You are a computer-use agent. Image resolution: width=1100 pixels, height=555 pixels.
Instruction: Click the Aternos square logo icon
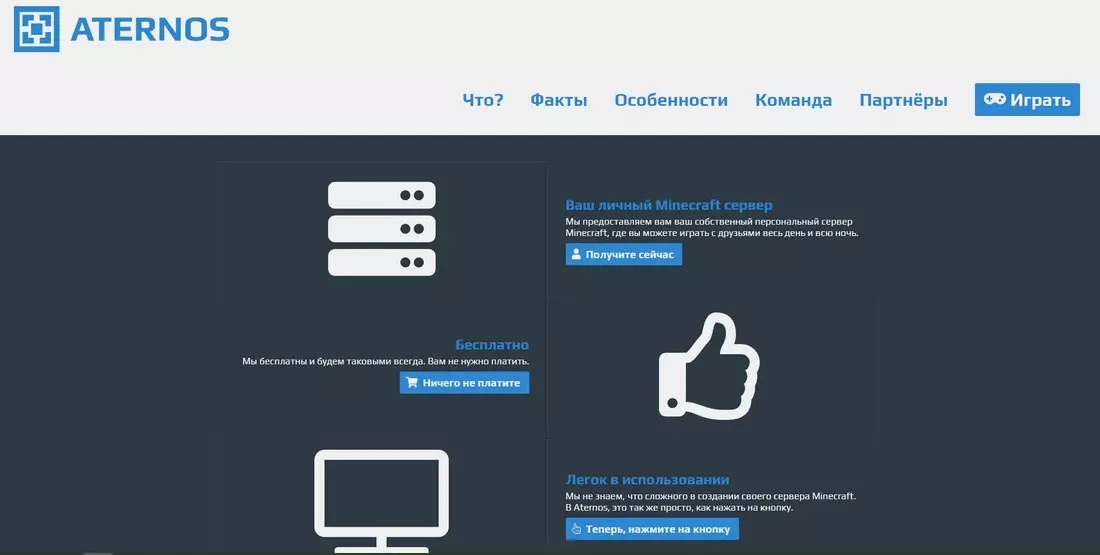pyautogui.click(x=36, y=29)
